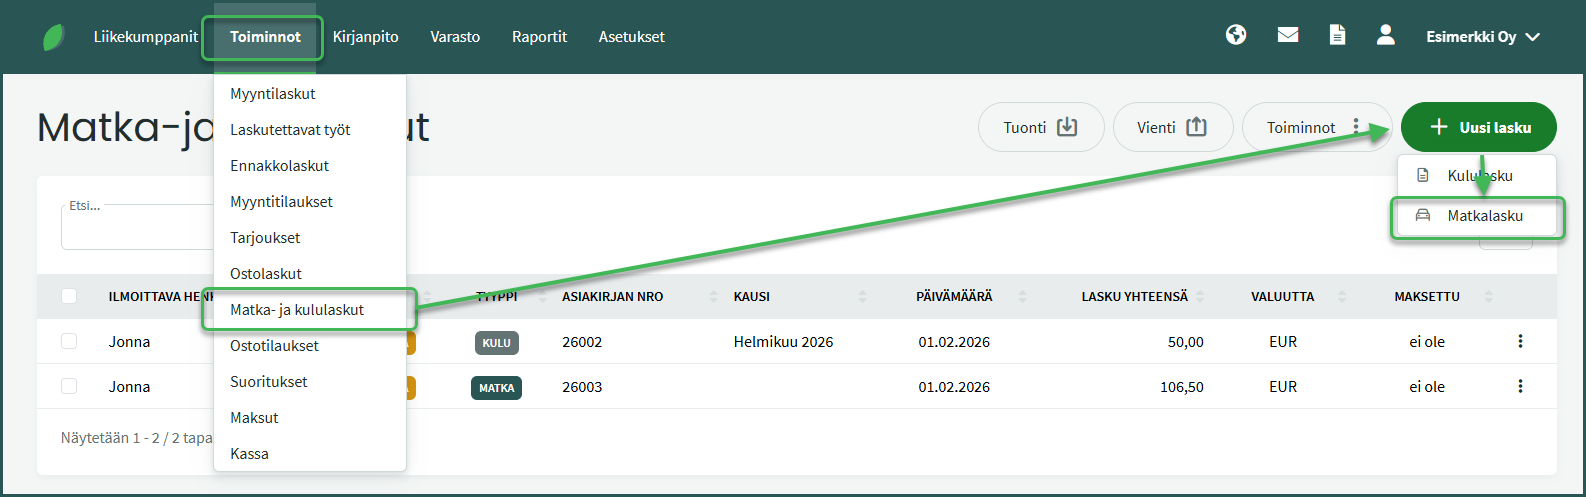Click the green leaf logo icon
Viewport: 1586px width, 497px height.
point(54,38)
